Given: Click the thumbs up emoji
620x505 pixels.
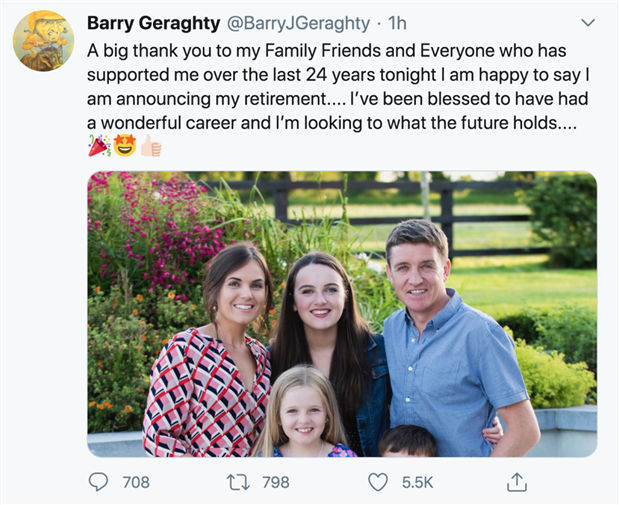Looking at the screenshot, I should [150, 147].
